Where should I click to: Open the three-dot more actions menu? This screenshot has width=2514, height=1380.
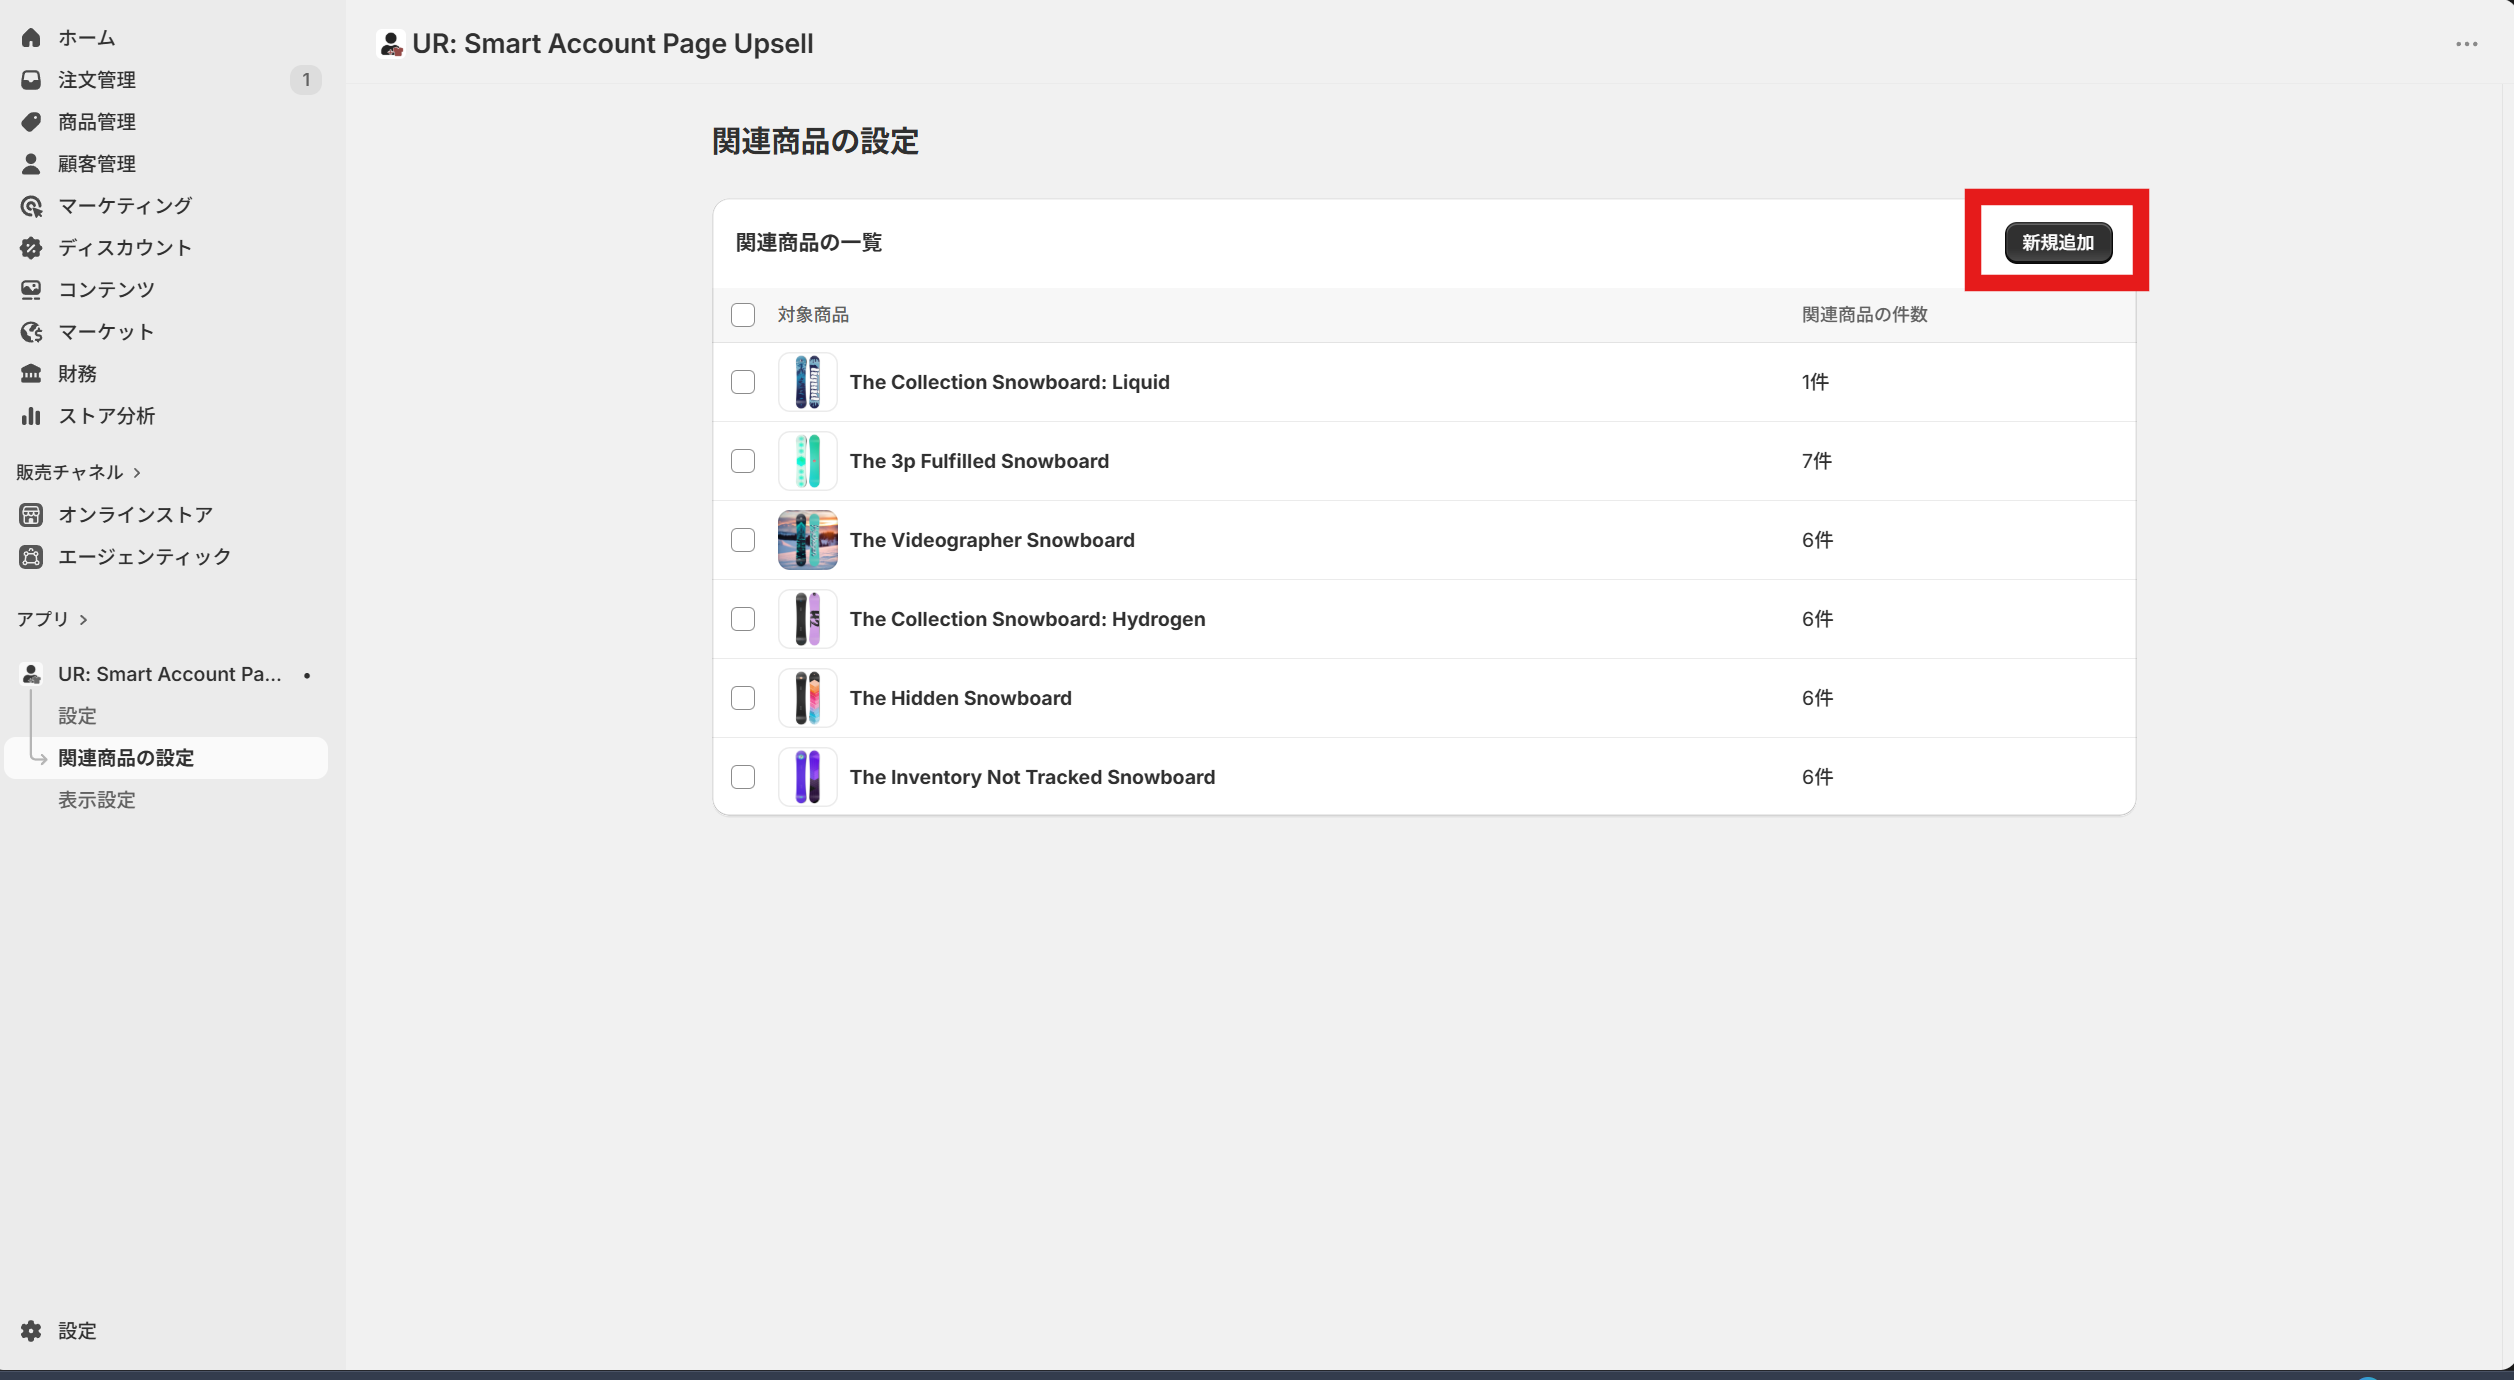2466,44
